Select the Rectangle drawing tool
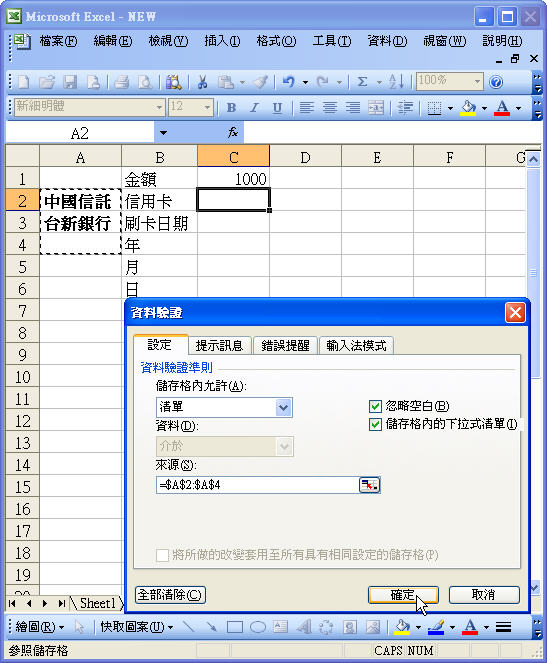This screenshot has width=547, height=663. [235, 627]
